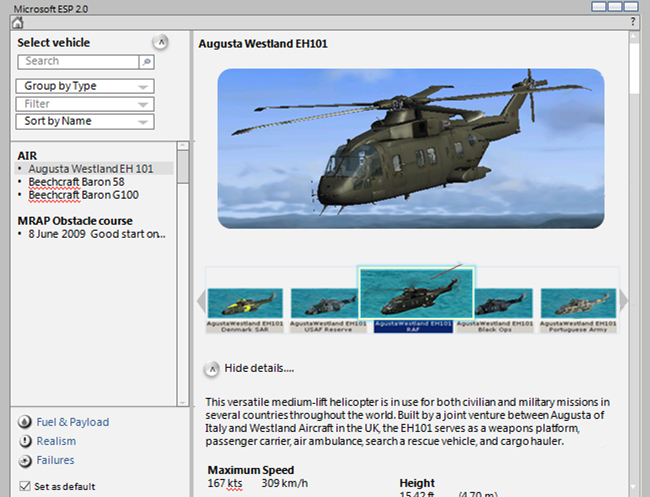Click the Select vehicle heading
The image size is (650, 497).
[x=53, y=42]
